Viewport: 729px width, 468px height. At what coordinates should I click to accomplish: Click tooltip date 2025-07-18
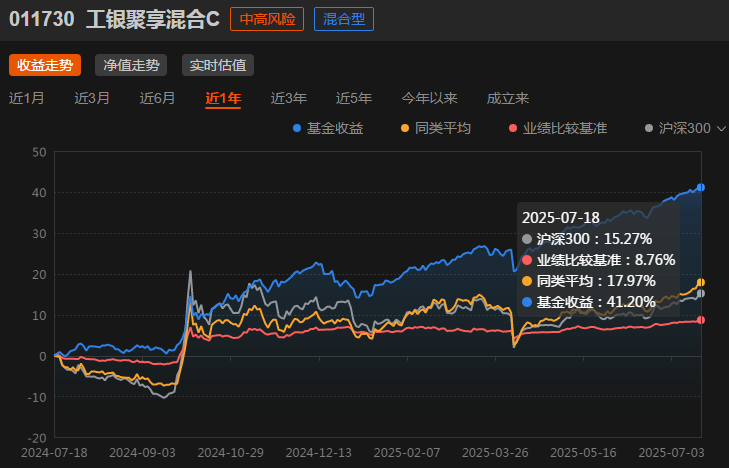point(561,218)
